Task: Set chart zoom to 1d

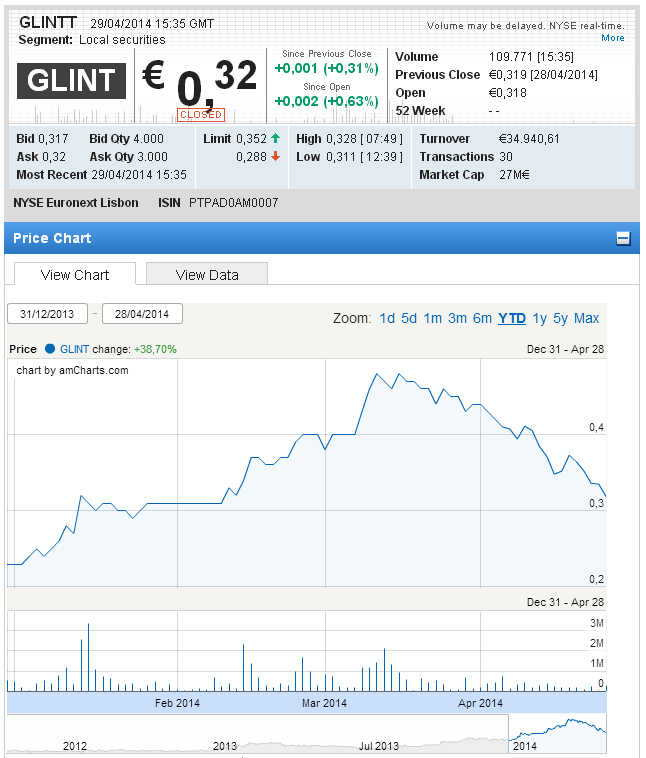Action: pos(387,318)
